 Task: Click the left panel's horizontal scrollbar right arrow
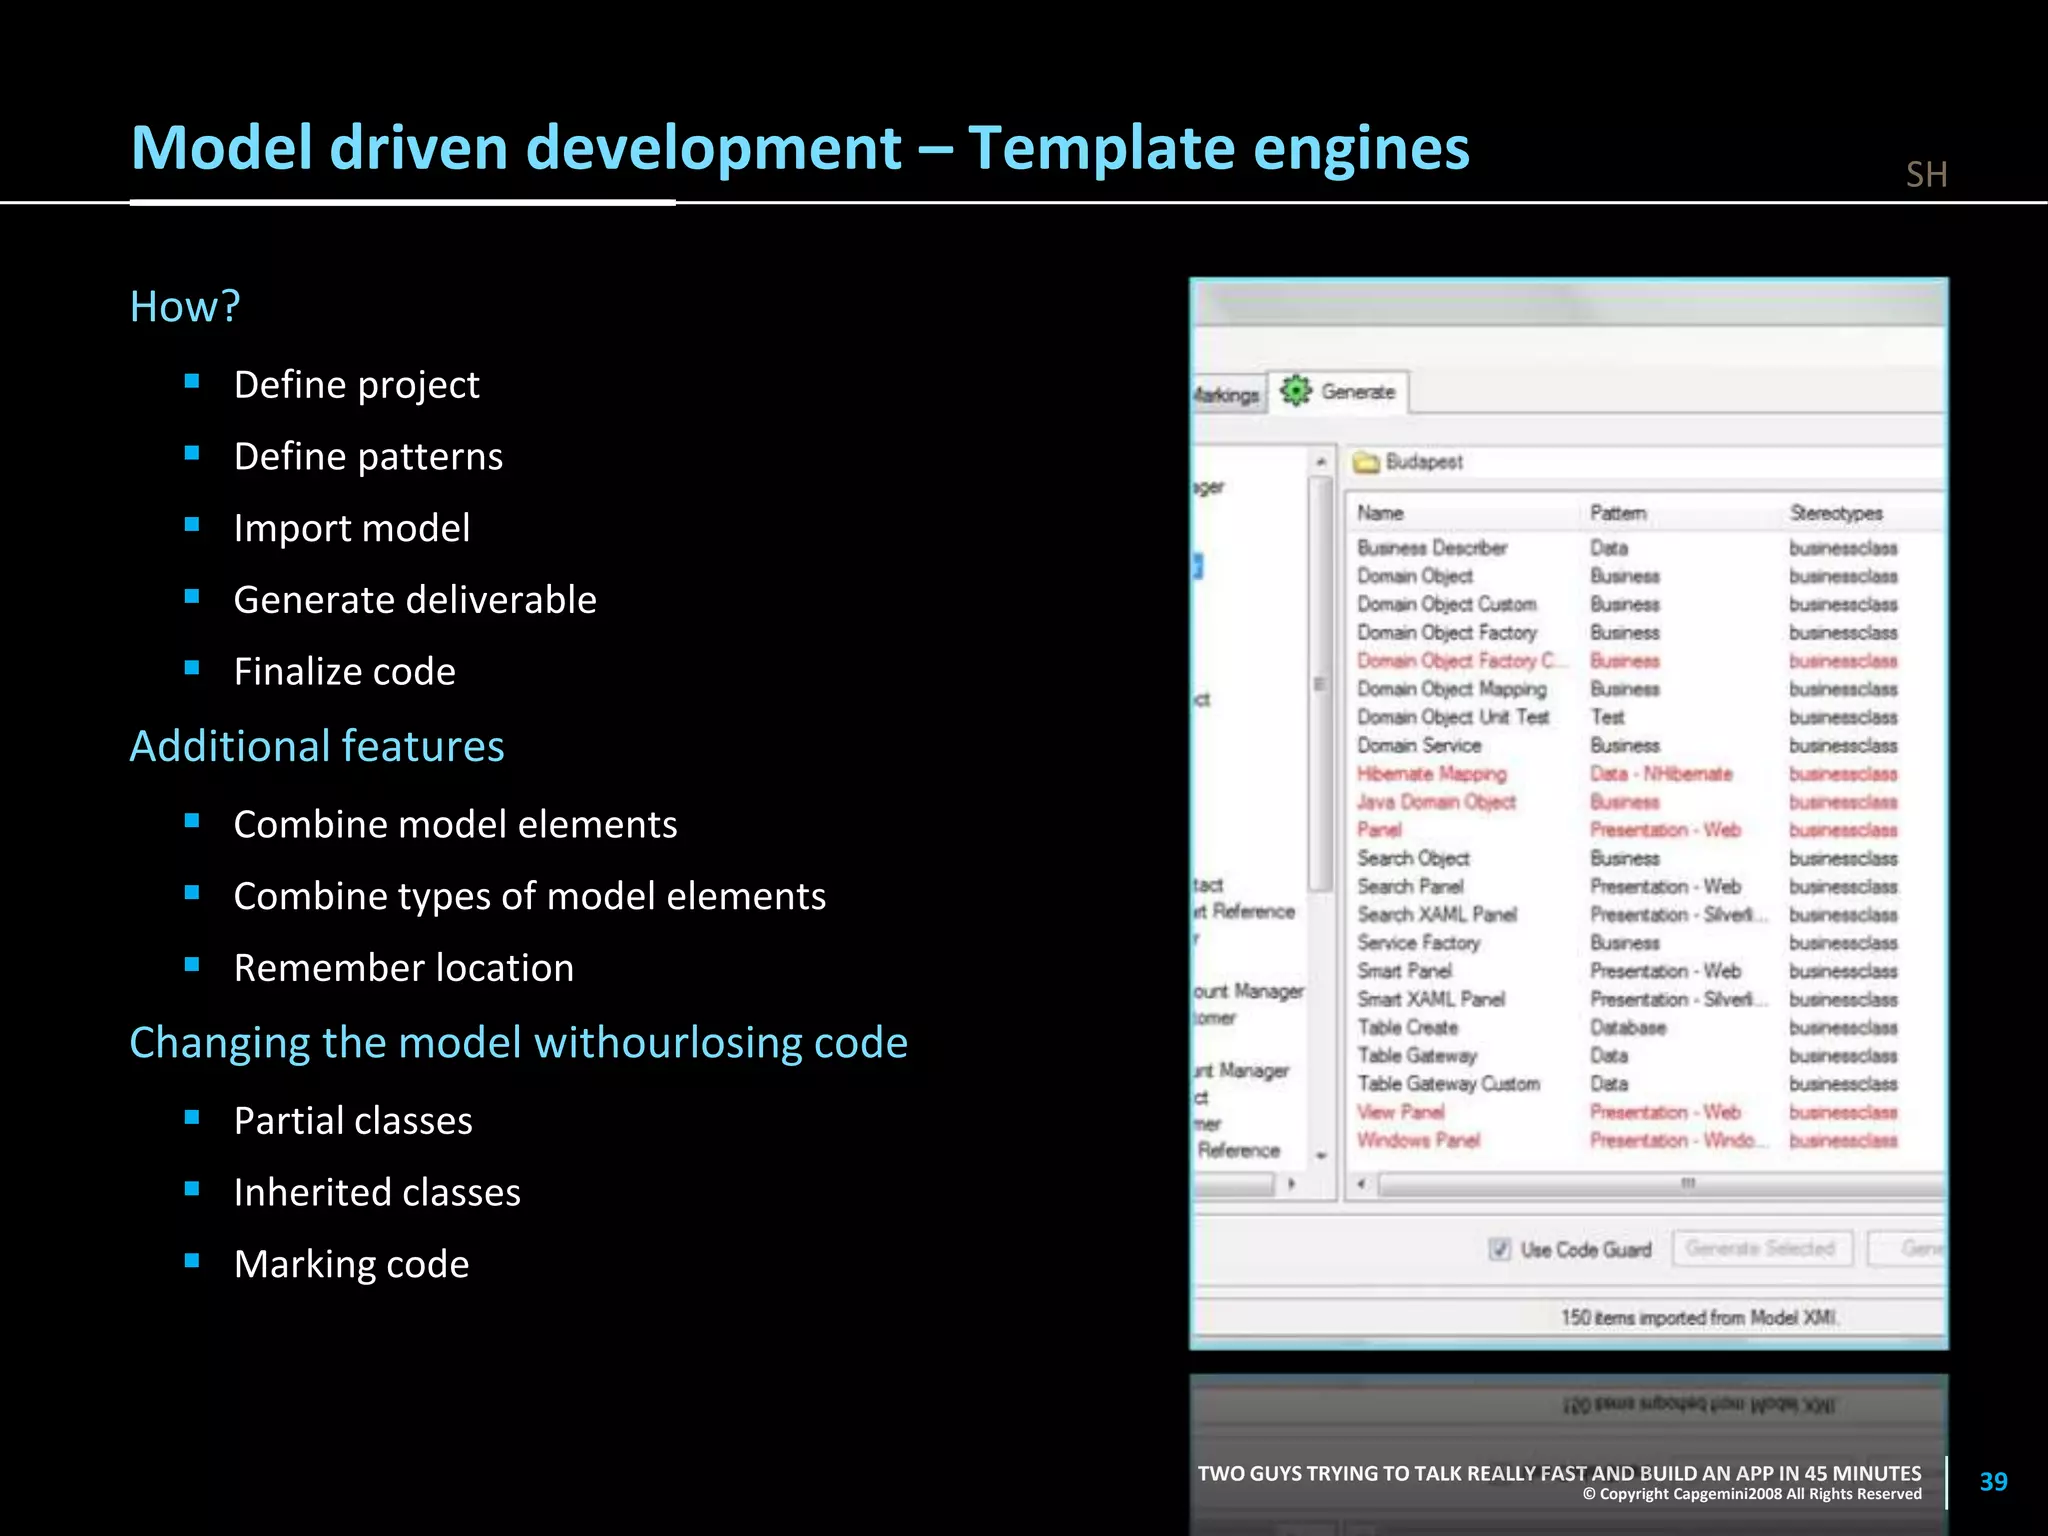tap(1291, 1184)
